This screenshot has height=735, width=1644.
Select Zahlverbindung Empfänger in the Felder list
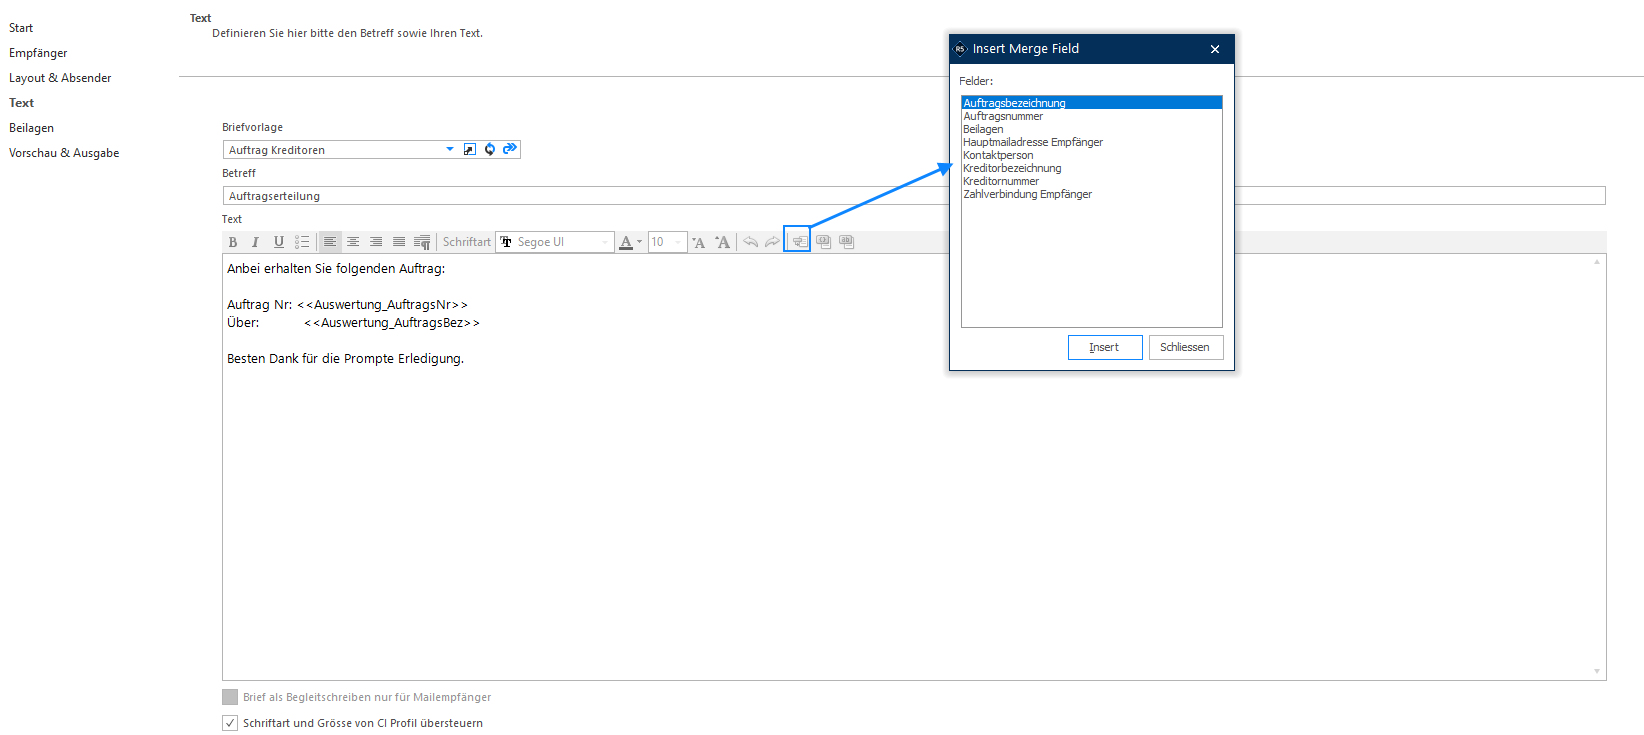click(1091, 194)
